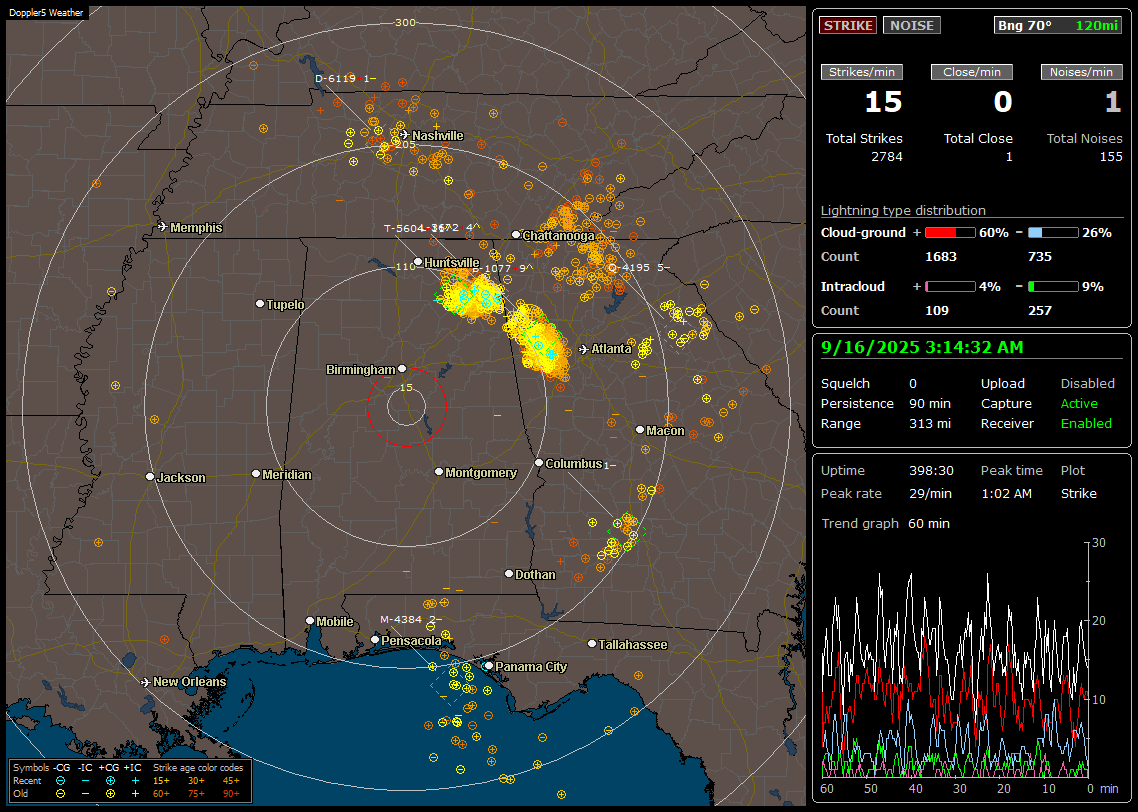This screenshot has height=812, width=1138.
Task: Click the Doppler5 Weather title label
Action: click(x=46, y=13)
